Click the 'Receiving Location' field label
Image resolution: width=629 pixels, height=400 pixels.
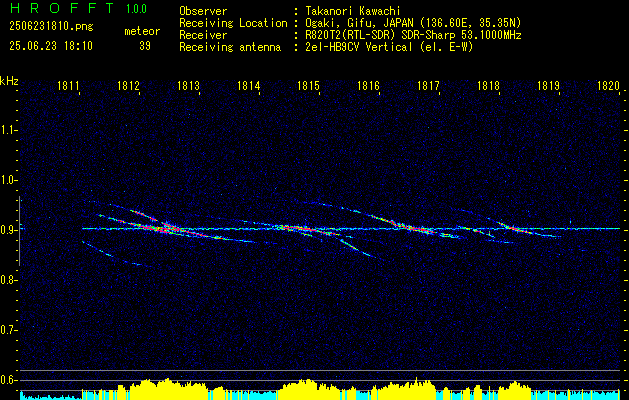[x=233, y=23]
